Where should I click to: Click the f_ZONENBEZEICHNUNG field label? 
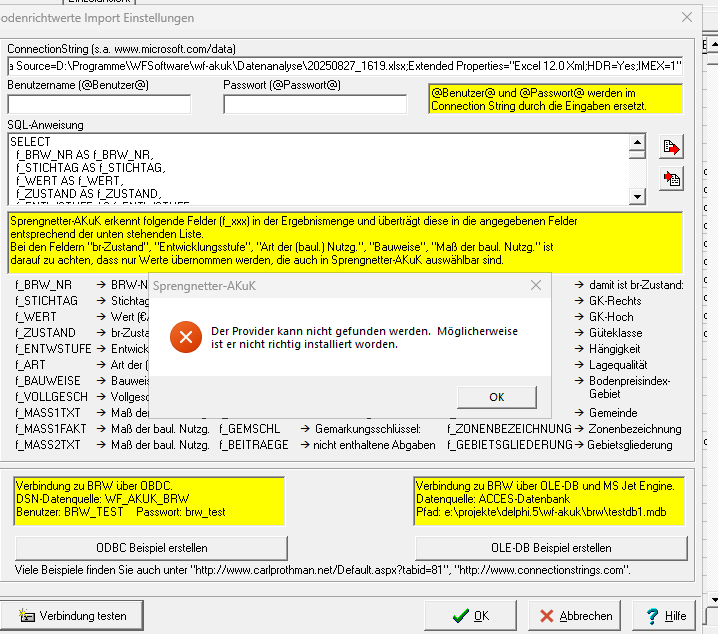click(510, 429)
